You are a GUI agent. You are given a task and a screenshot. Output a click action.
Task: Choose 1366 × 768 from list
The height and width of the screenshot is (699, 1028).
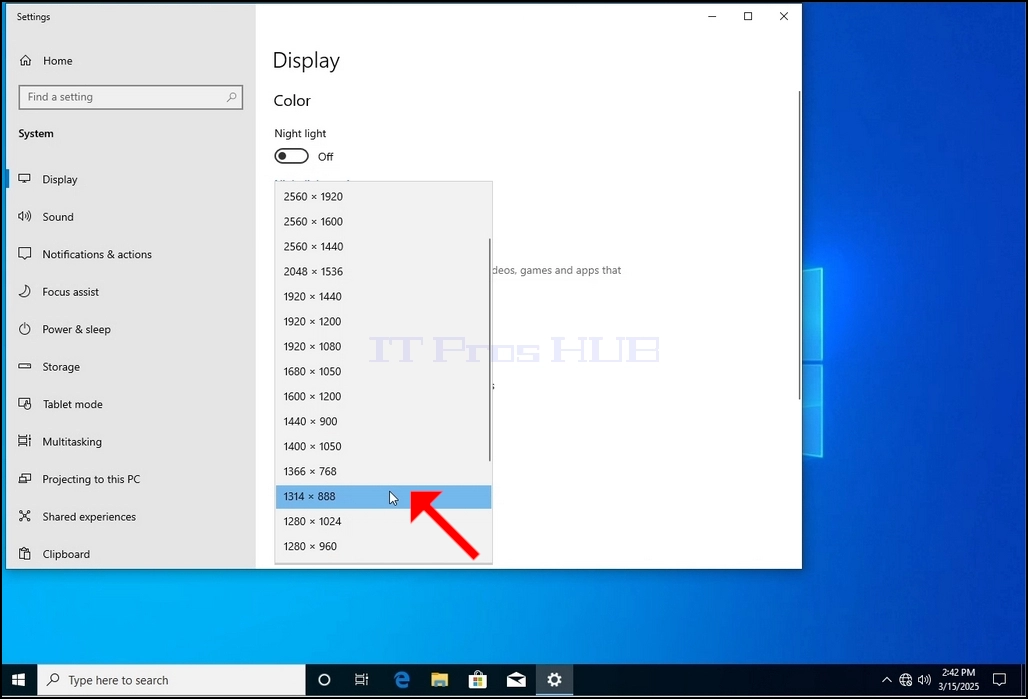click(384, 471)
